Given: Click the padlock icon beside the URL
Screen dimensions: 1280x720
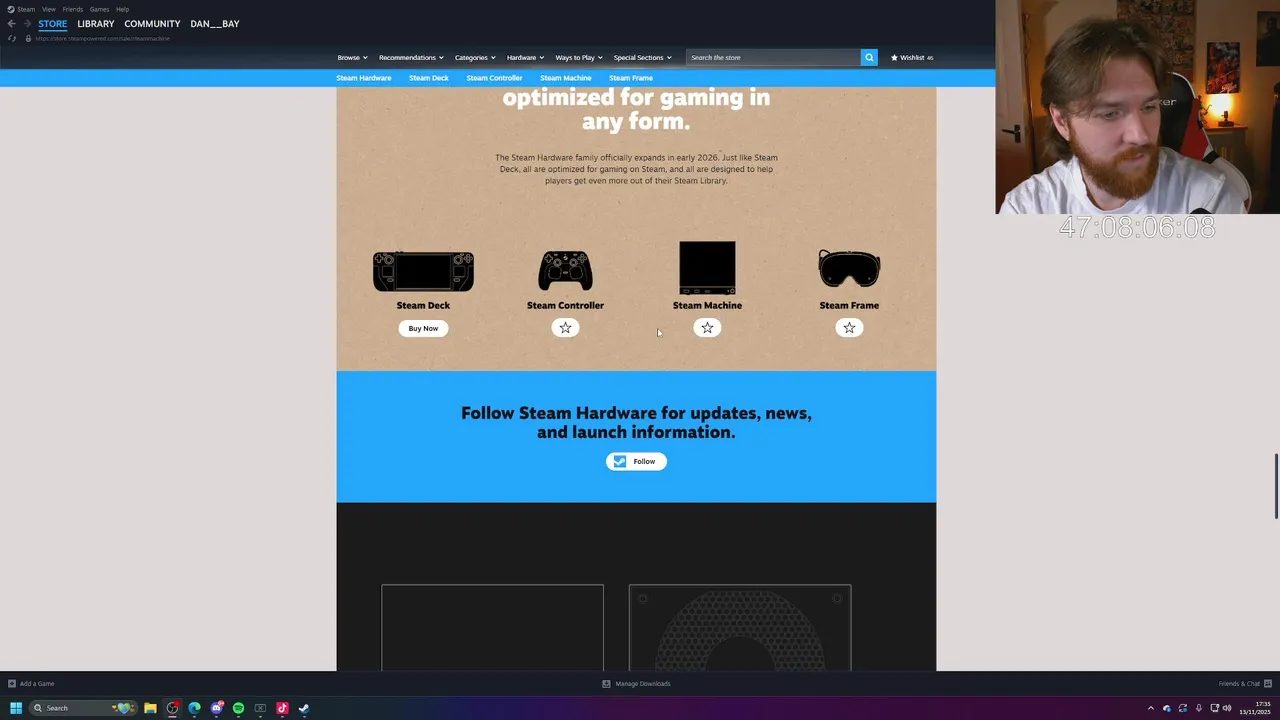Looking at the screenshot, I should coord(28,38).
